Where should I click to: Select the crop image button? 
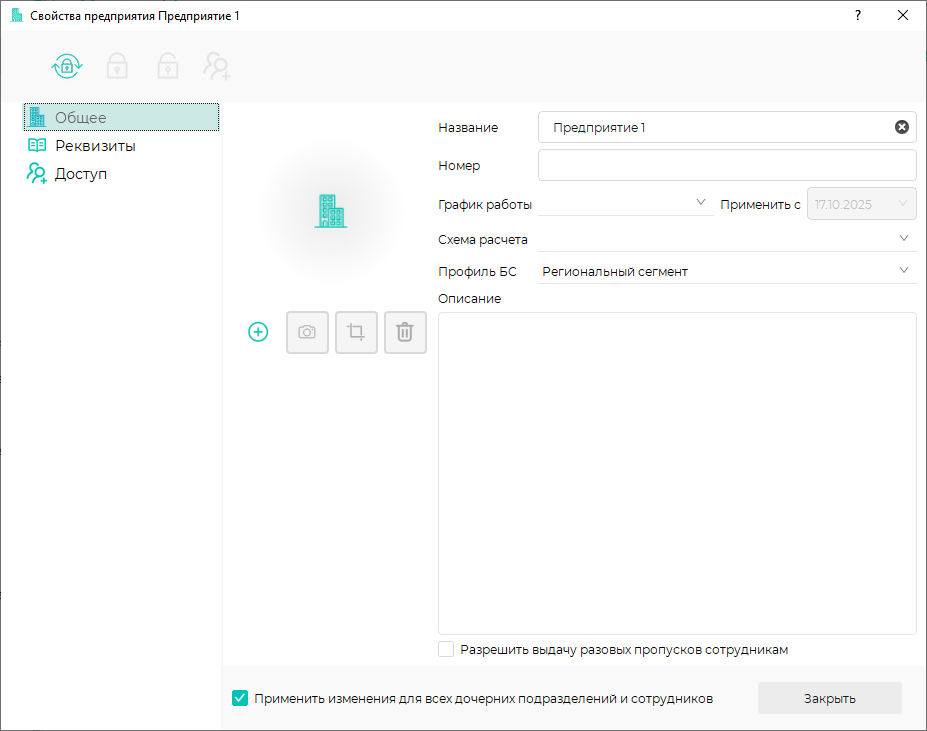[x=356, y=332]
